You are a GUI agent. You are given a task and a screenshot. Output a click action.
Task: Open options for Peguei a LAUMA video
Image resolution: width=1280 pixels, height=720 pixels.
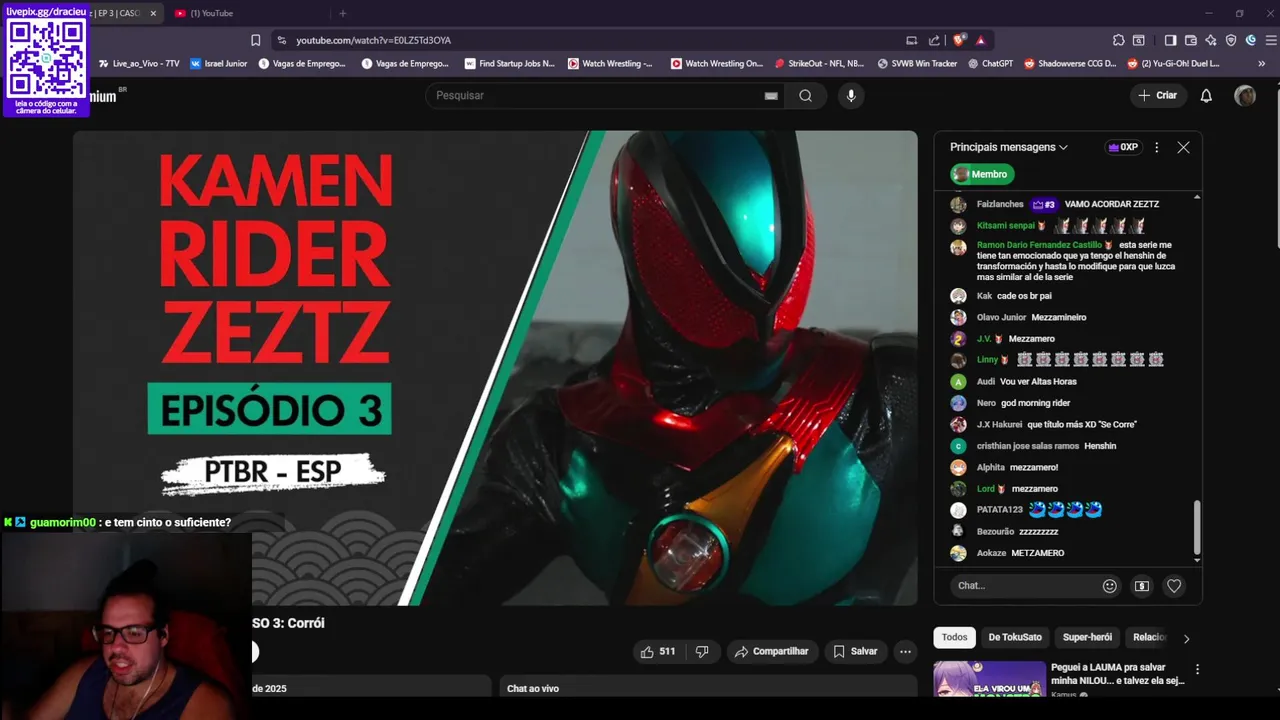tap(1197, 669)
